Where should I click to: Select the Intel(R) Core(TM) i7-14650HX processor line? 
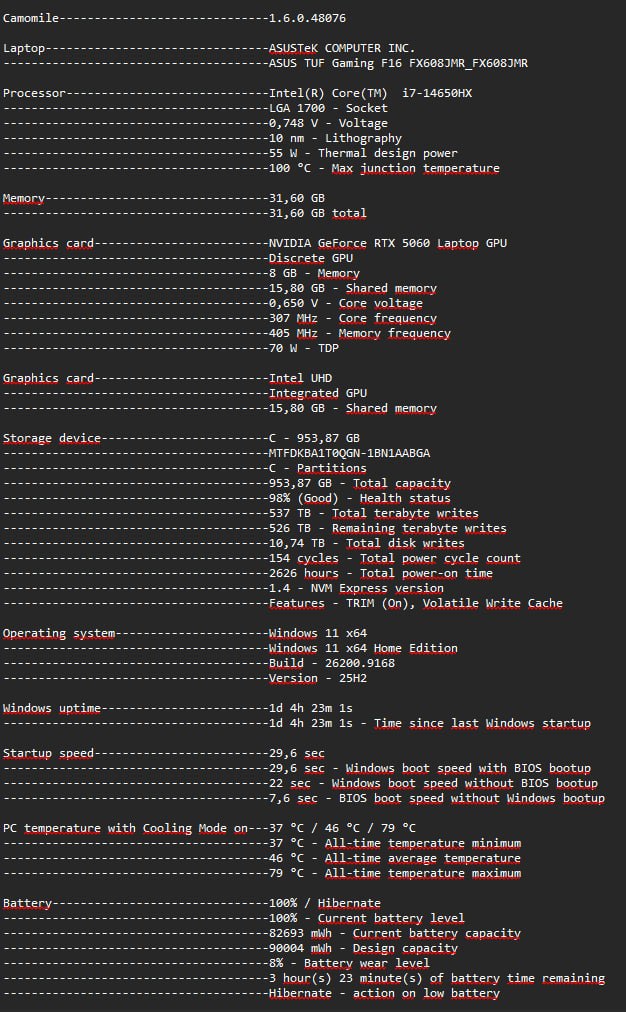click(x=370, y=93)
